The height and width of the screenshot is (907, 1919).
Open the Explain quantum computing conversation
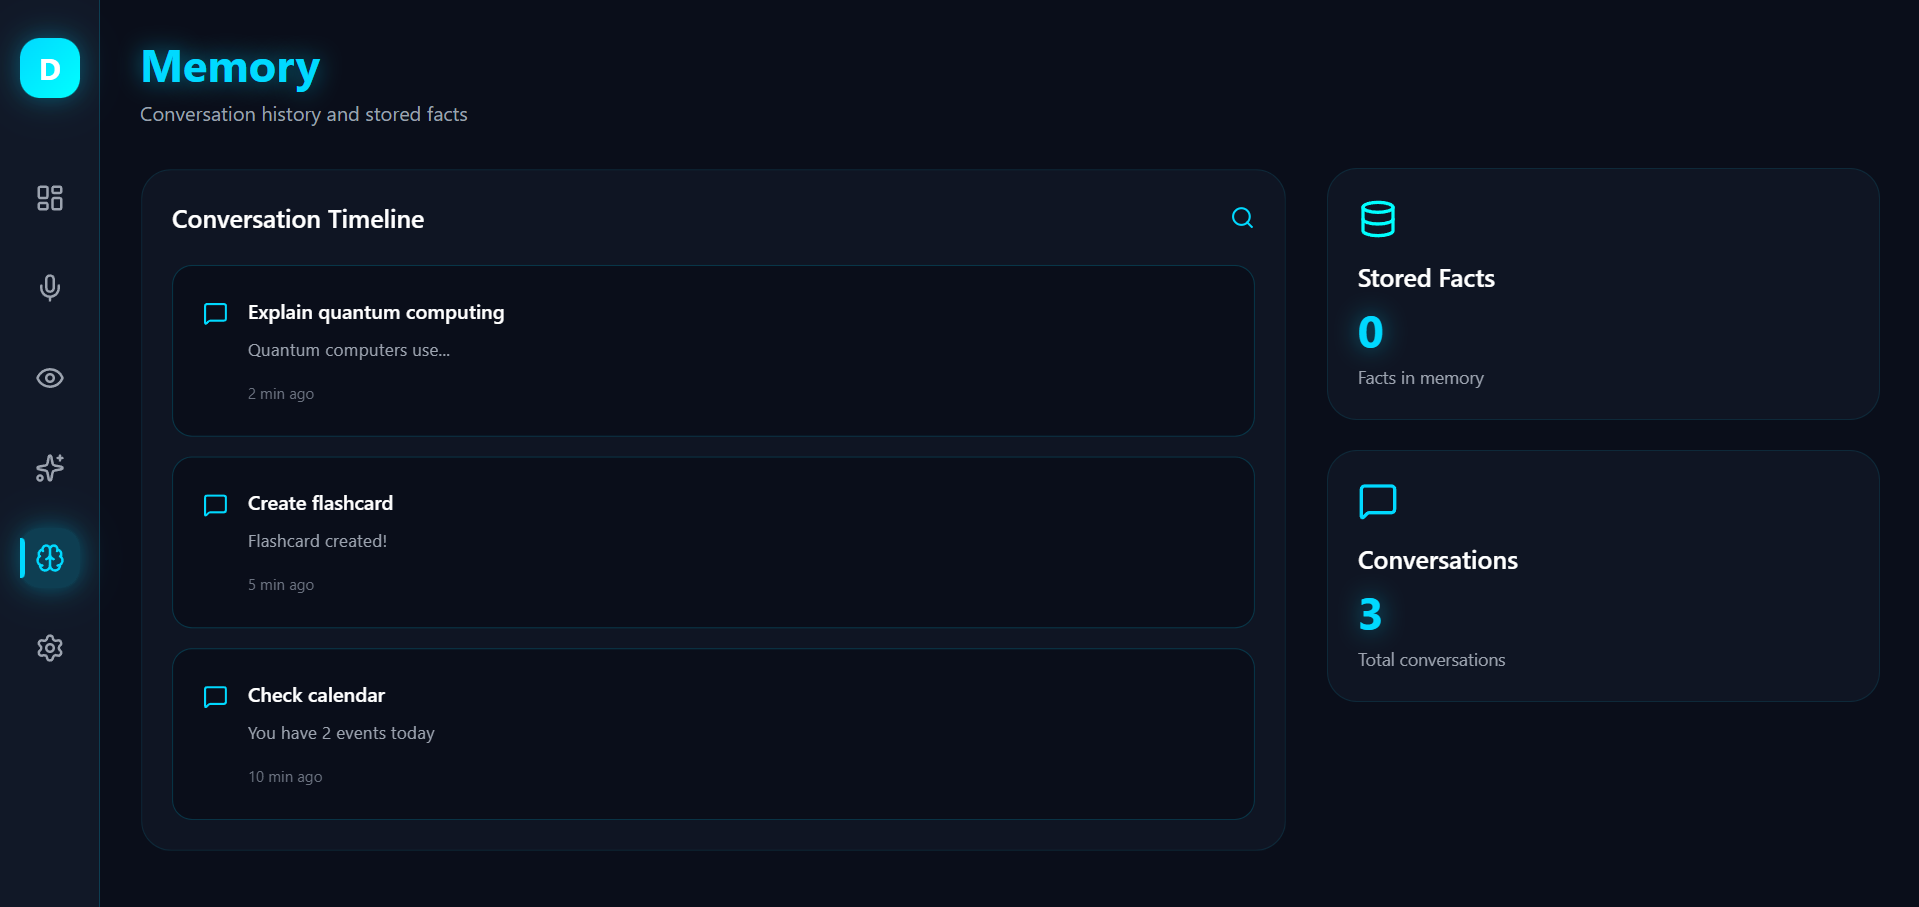click(x=712, y=351)
